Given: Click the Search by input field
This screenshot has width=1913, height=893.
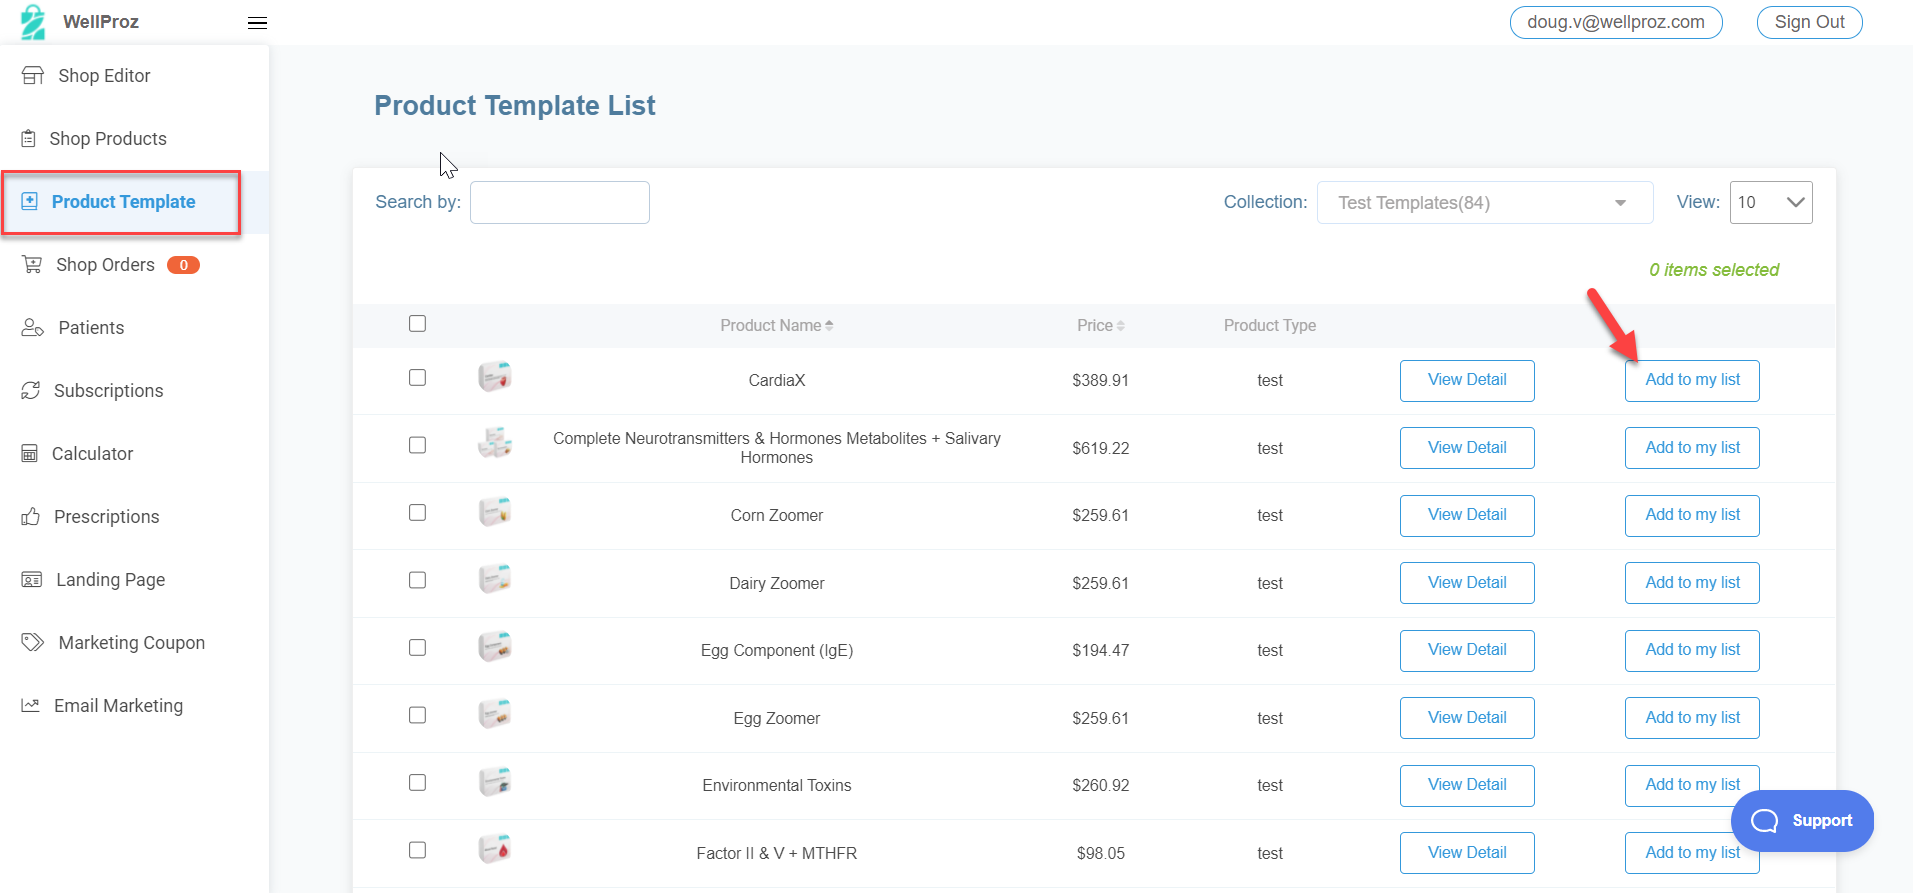Looking at the screenshot, I should point(559,203).
